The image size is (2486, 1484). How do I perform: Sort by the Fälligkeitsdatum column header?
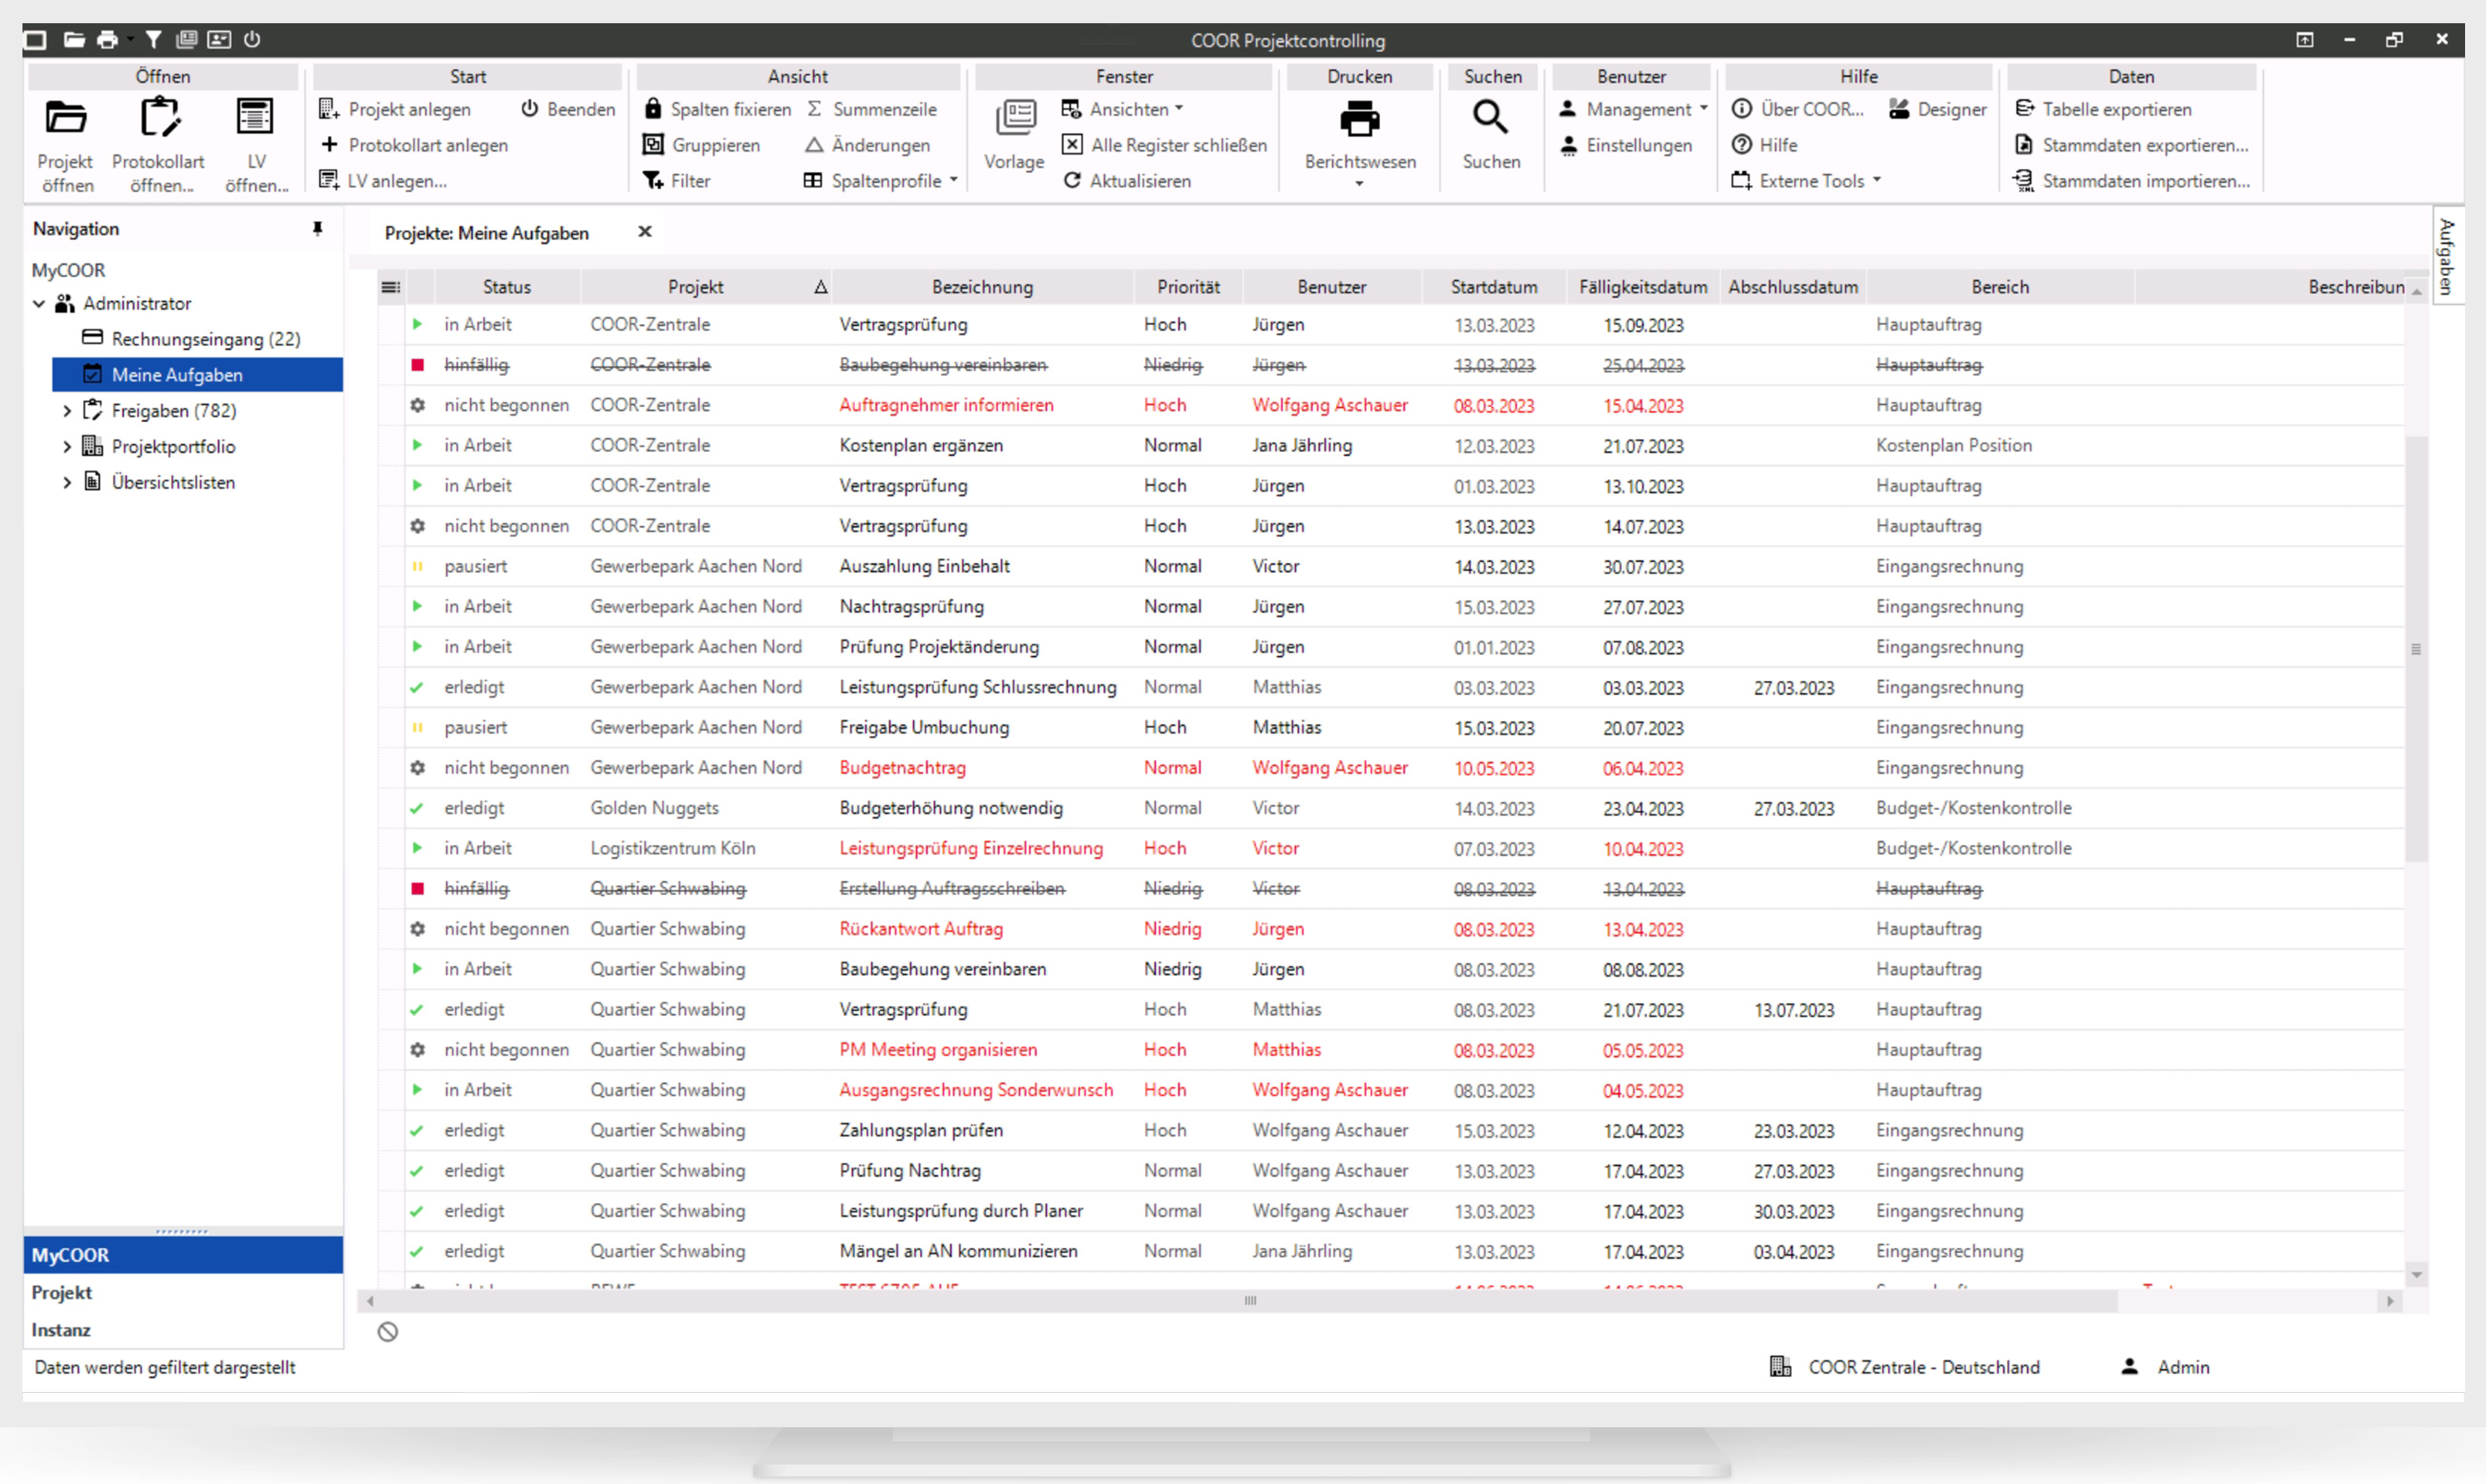point(1643,288)
